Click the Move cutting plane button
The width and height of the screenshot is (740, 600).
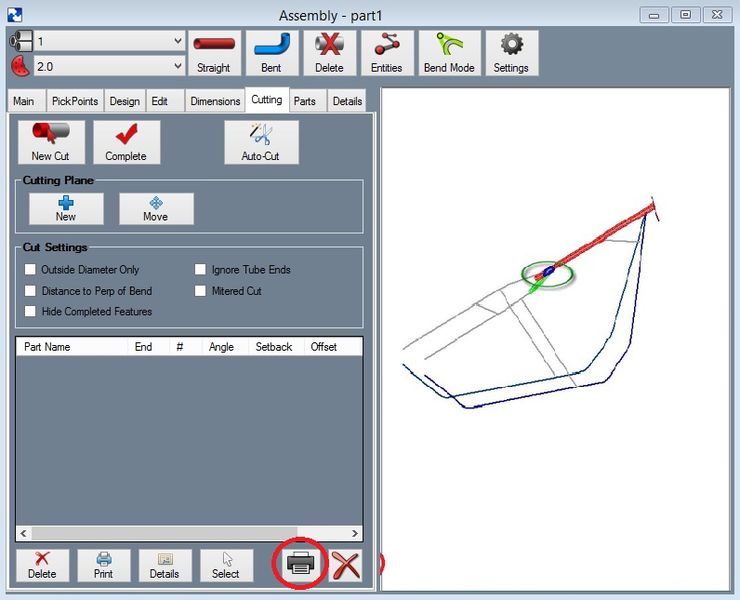tap(156, 208)
